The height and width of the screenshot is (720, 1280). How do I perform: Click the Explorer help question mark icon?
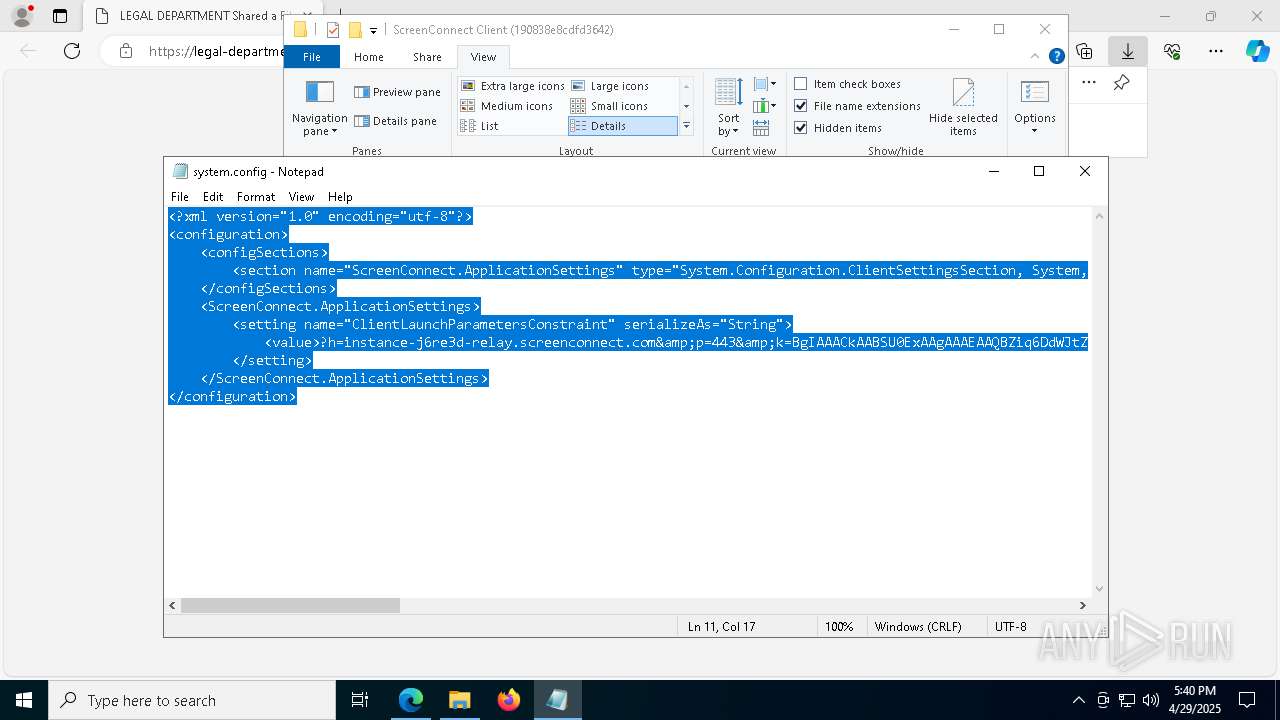pyautogui.click(x=1056, y=56)
